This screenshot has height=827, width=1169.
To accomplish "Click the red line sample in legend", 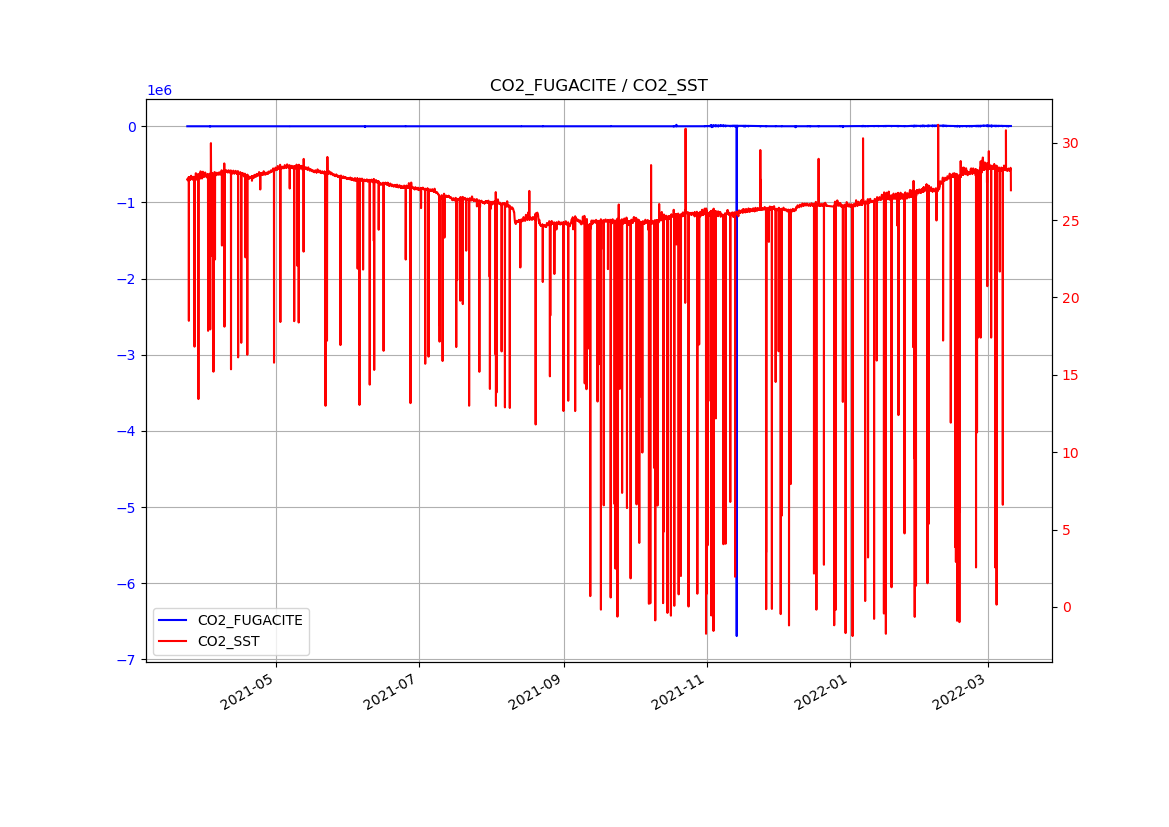I will point(173,641).
